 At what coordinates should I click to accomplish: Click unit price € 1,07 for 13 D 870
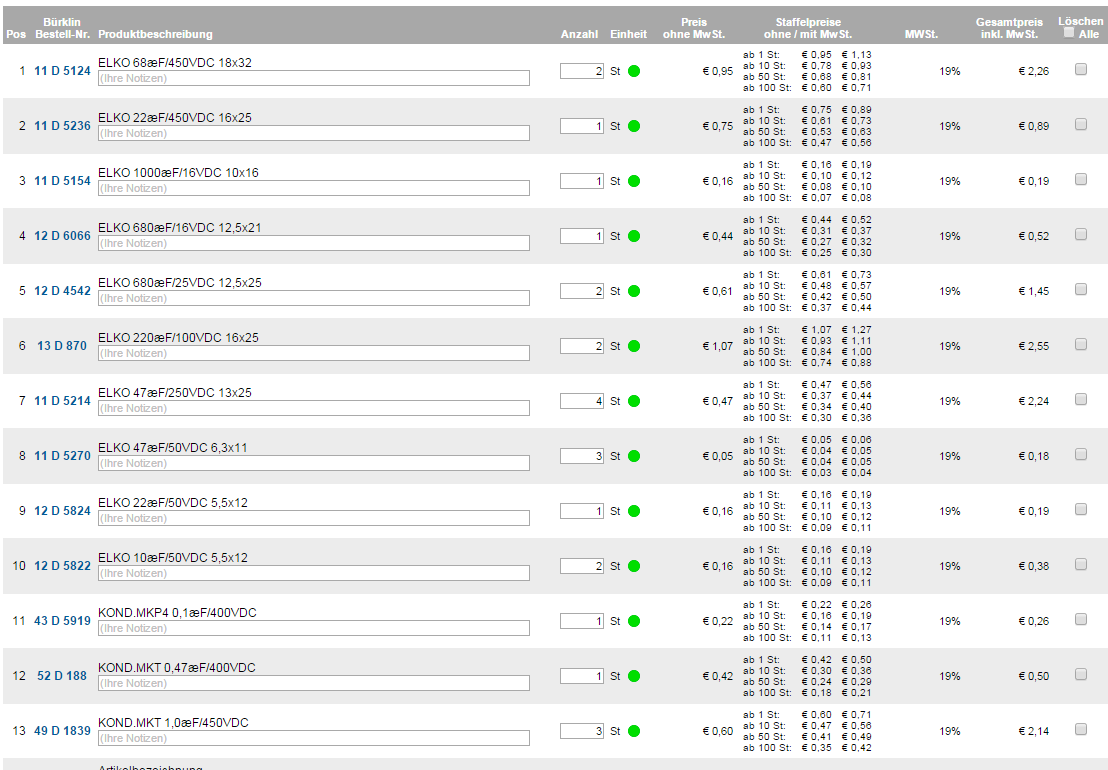[717, 346]
